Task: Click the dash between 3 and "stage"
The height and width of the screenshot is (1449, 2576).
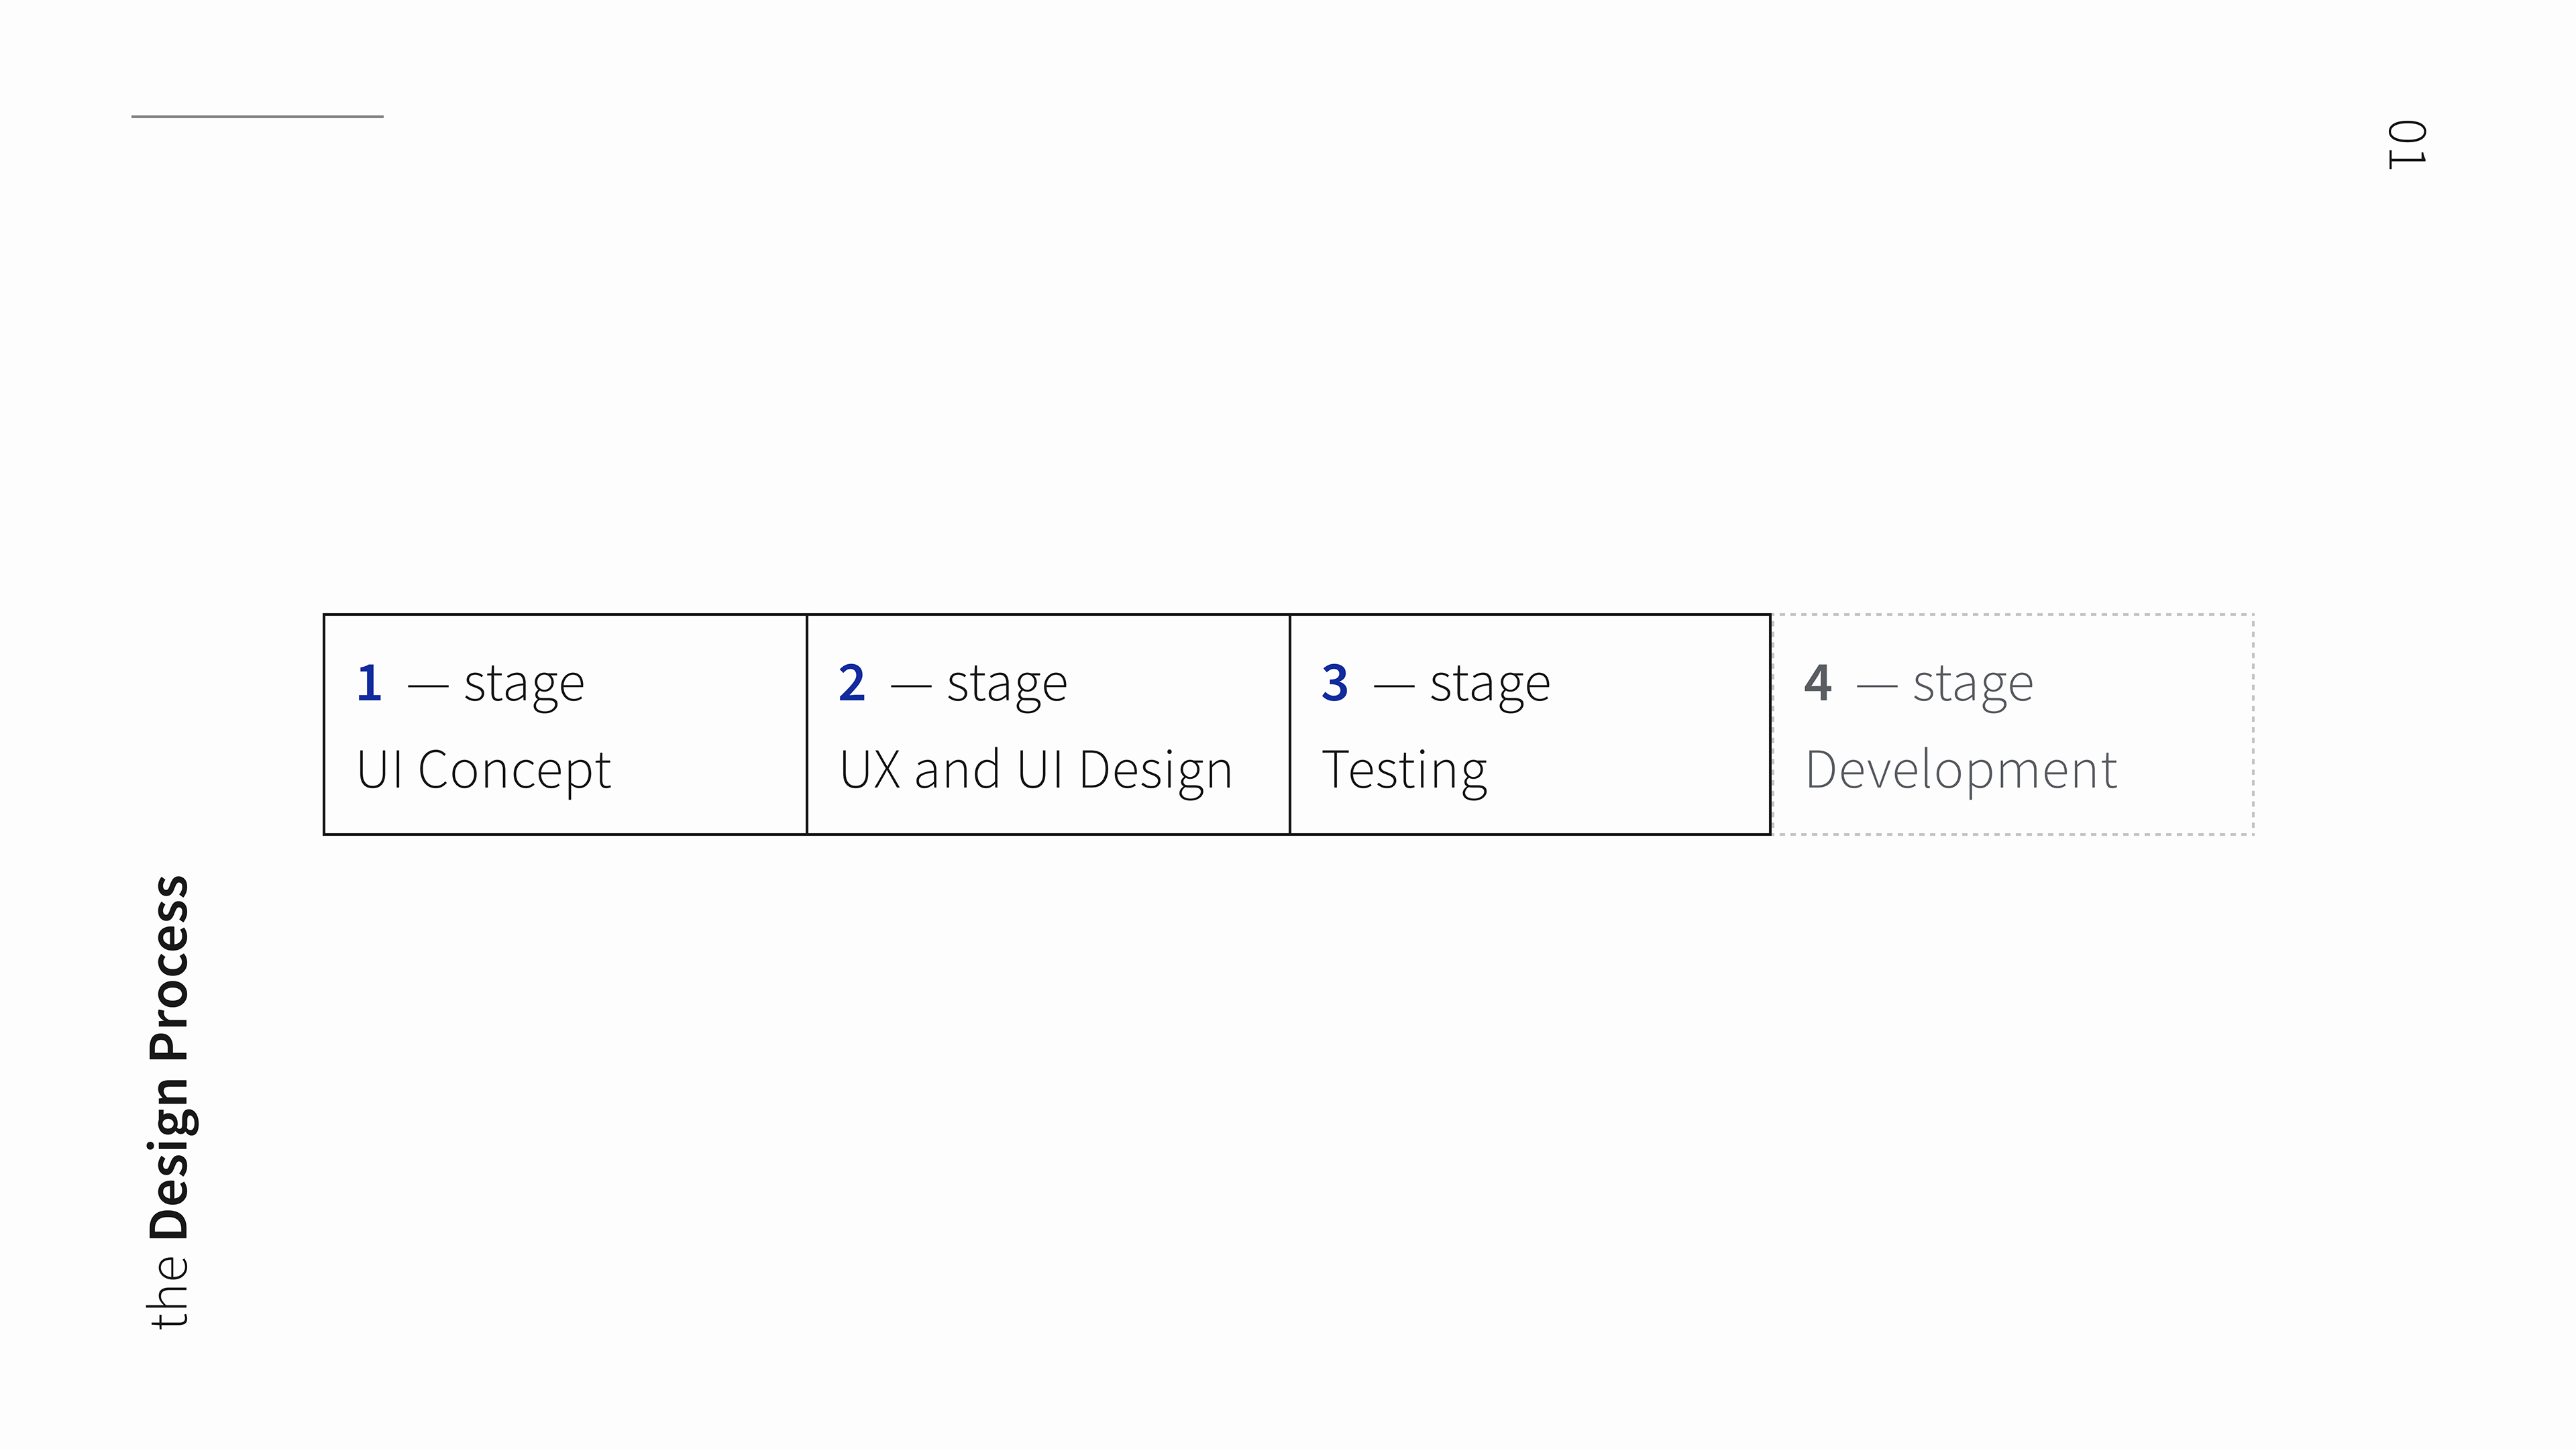Action: pyautogui.click(x=1393, y=687)
